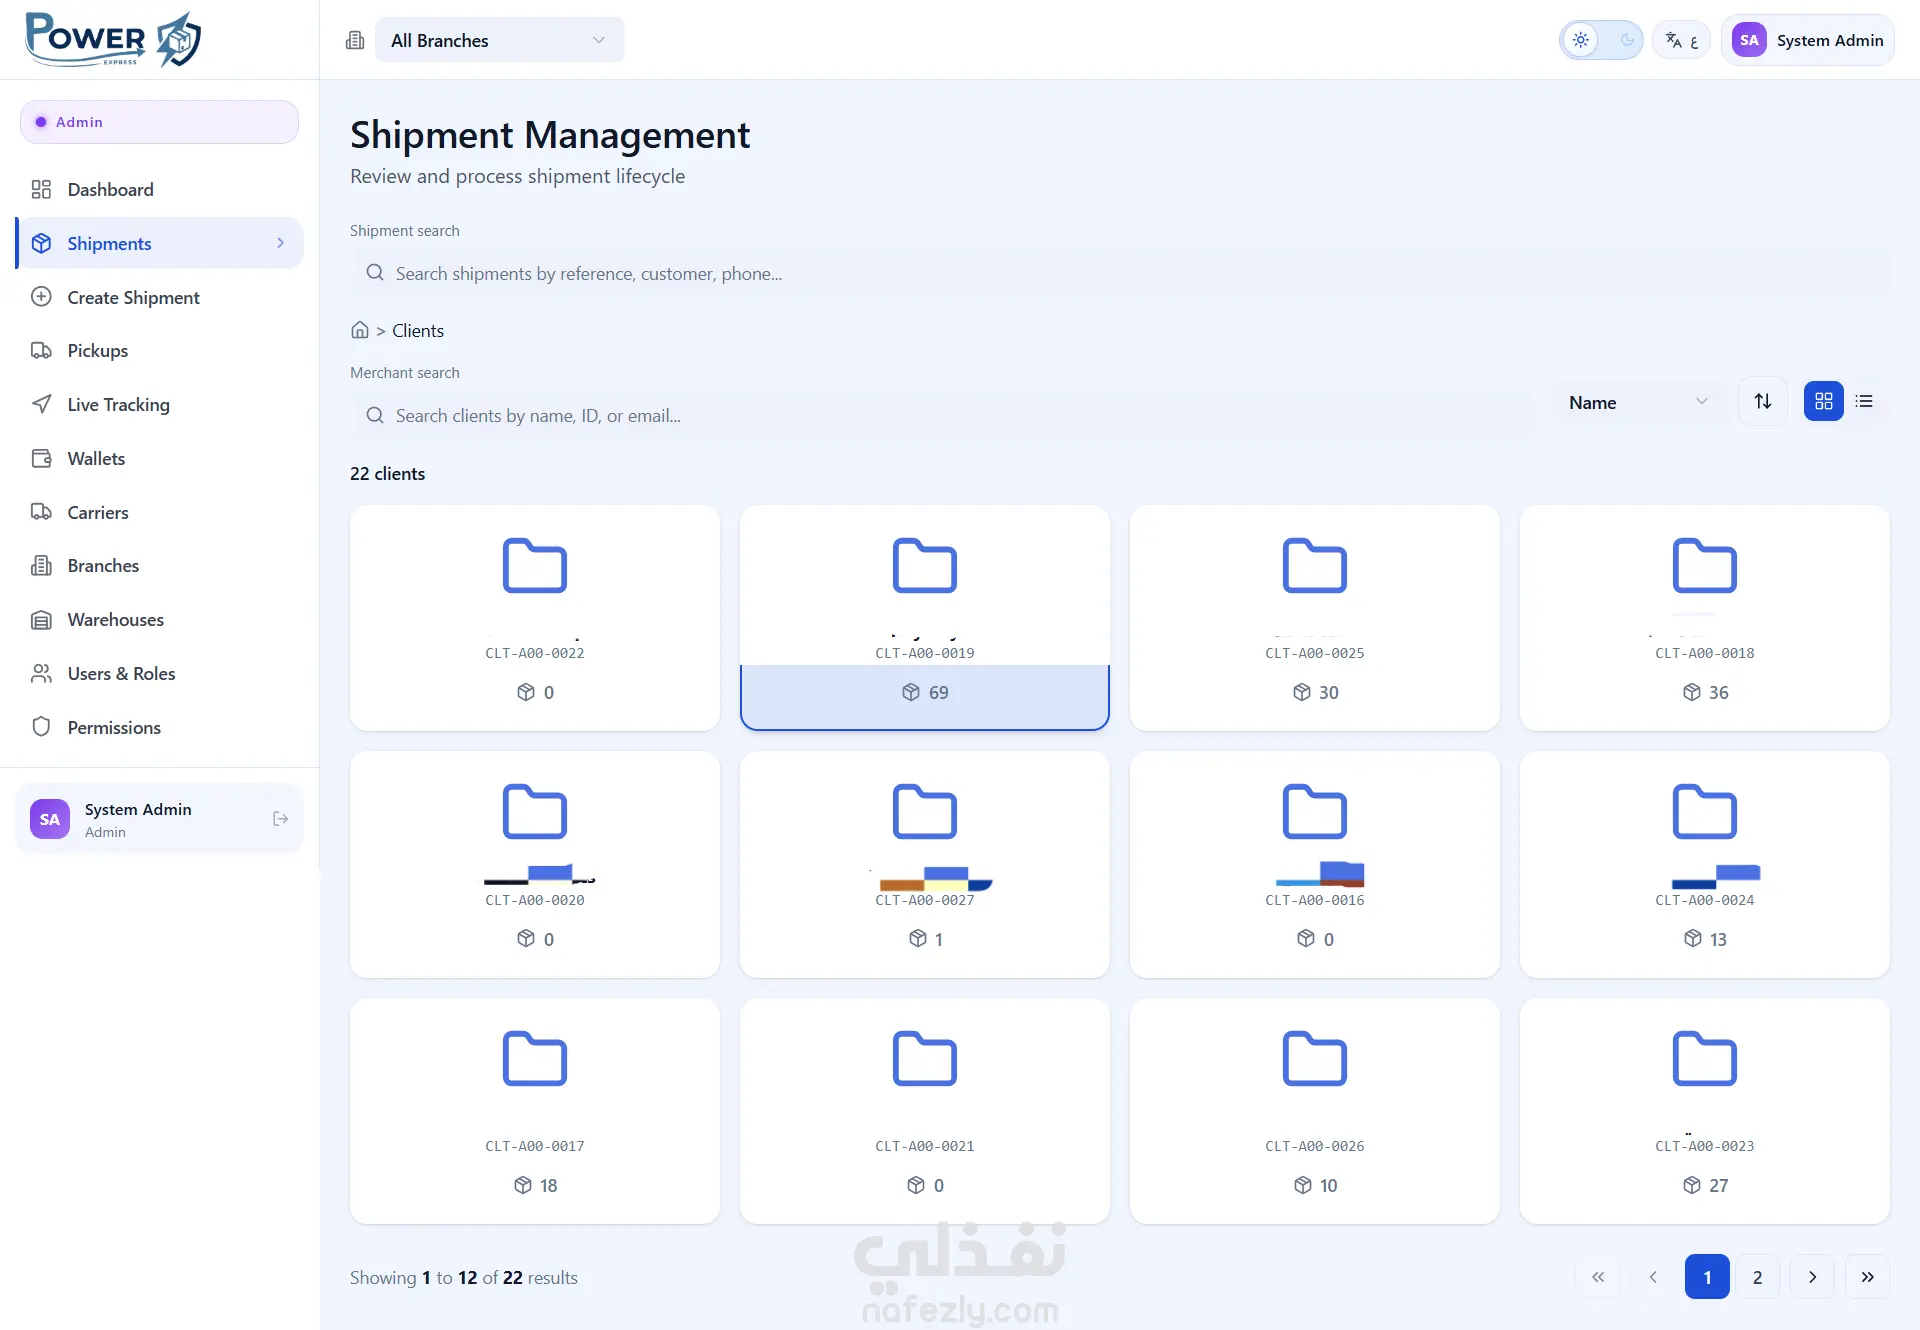This screenshot has height=1330, width=1920.
Task: Click the Users & Roles icon
Action: click(41, 673)
